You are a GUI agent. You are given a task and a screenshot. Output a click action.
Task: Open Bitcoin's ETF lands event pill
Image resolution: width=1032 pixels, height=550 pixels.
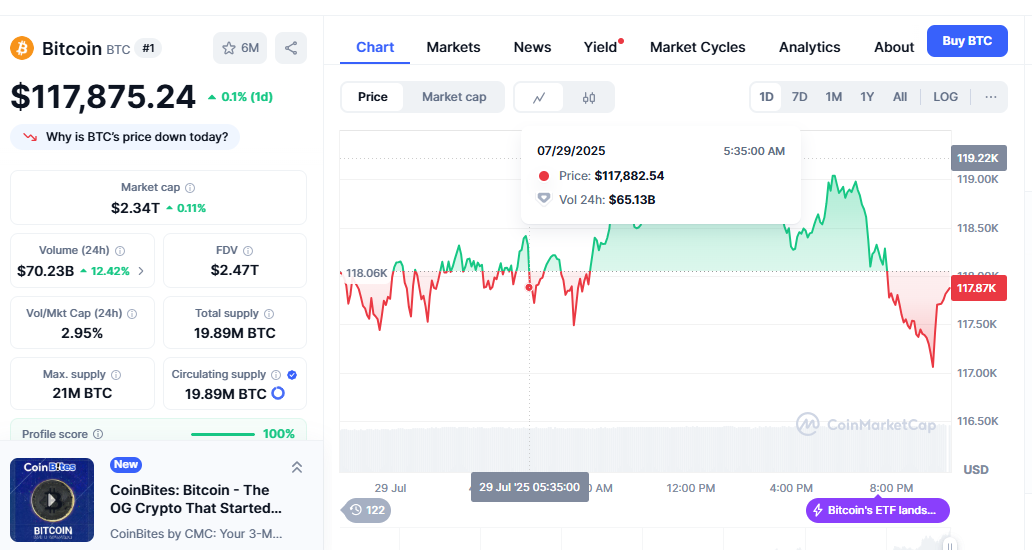(x=877, y=510)
